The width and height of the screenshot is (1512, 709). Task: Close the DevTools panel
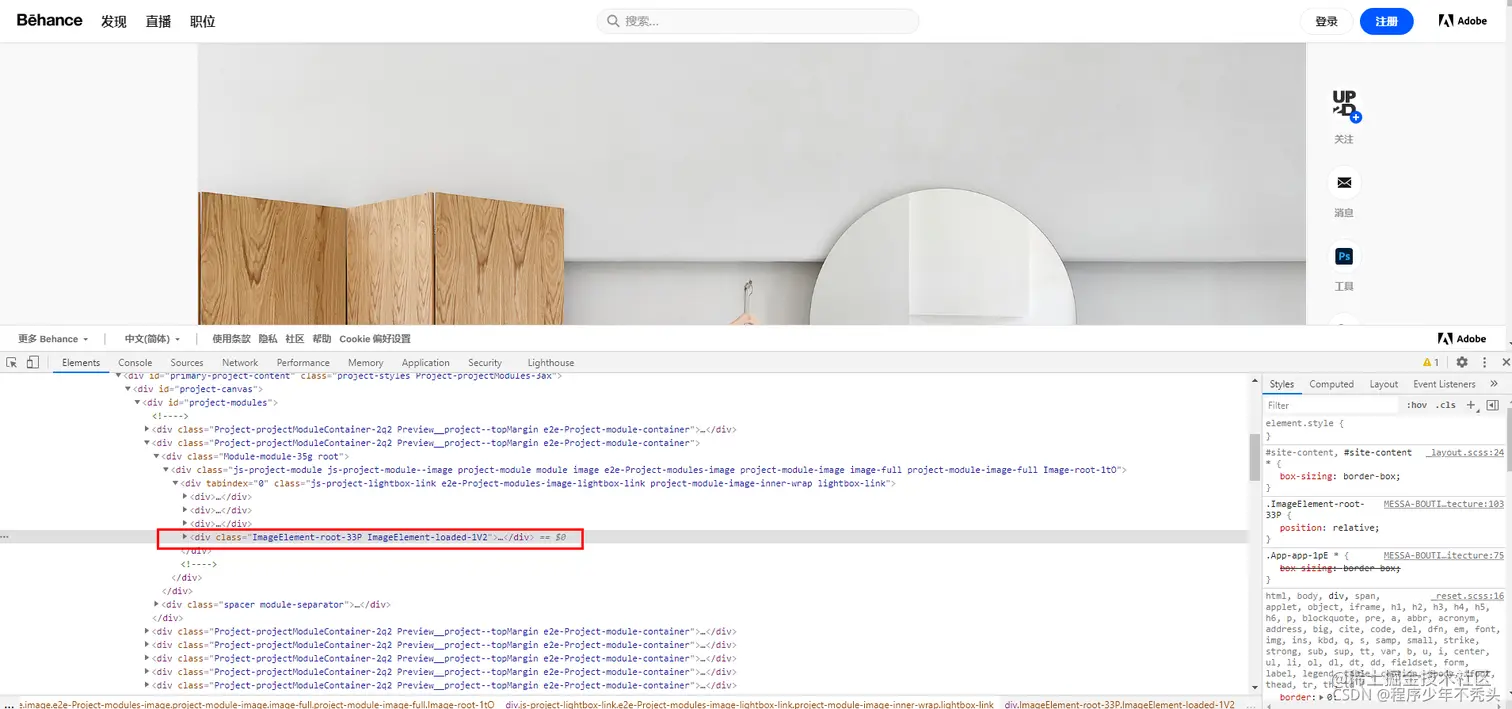tap(1505, 362)
